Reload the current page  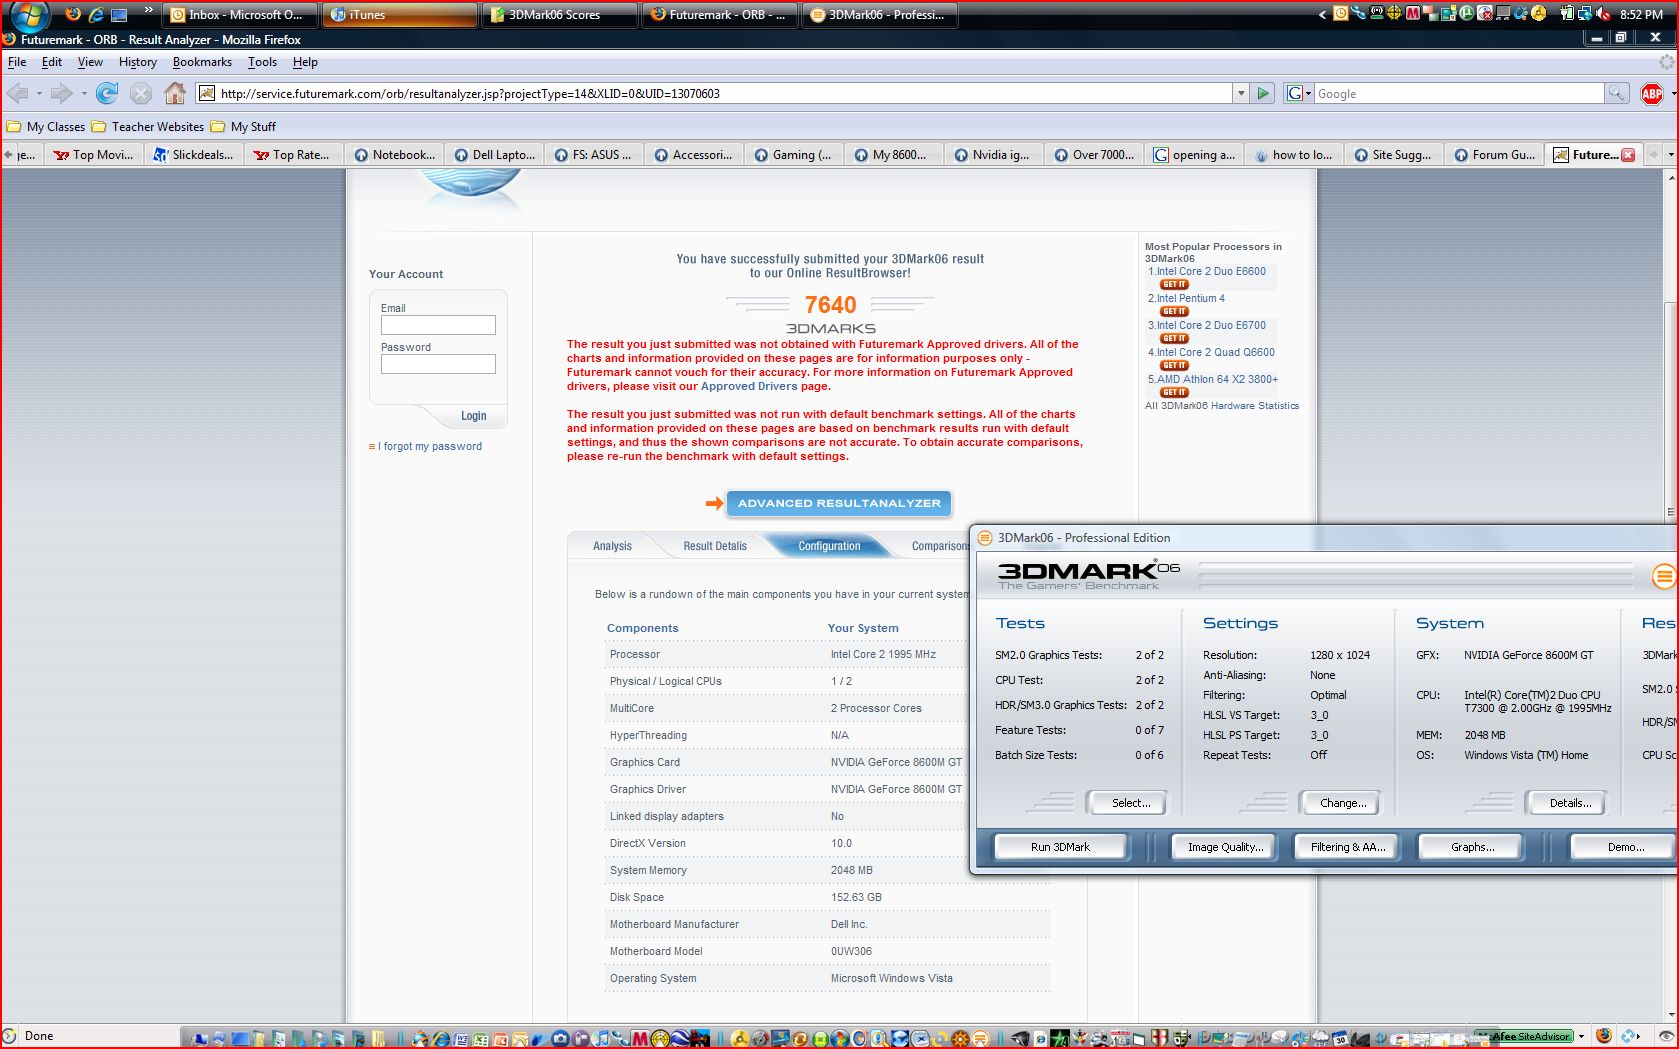pyautogui.click(x=106, y=93)
